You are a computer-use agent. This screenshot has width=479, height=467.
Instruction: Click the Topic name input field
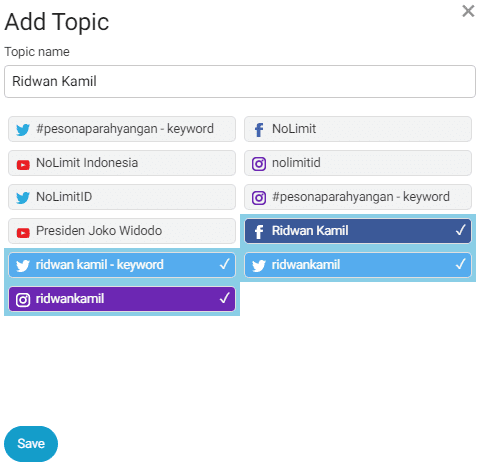coord(240,81)
